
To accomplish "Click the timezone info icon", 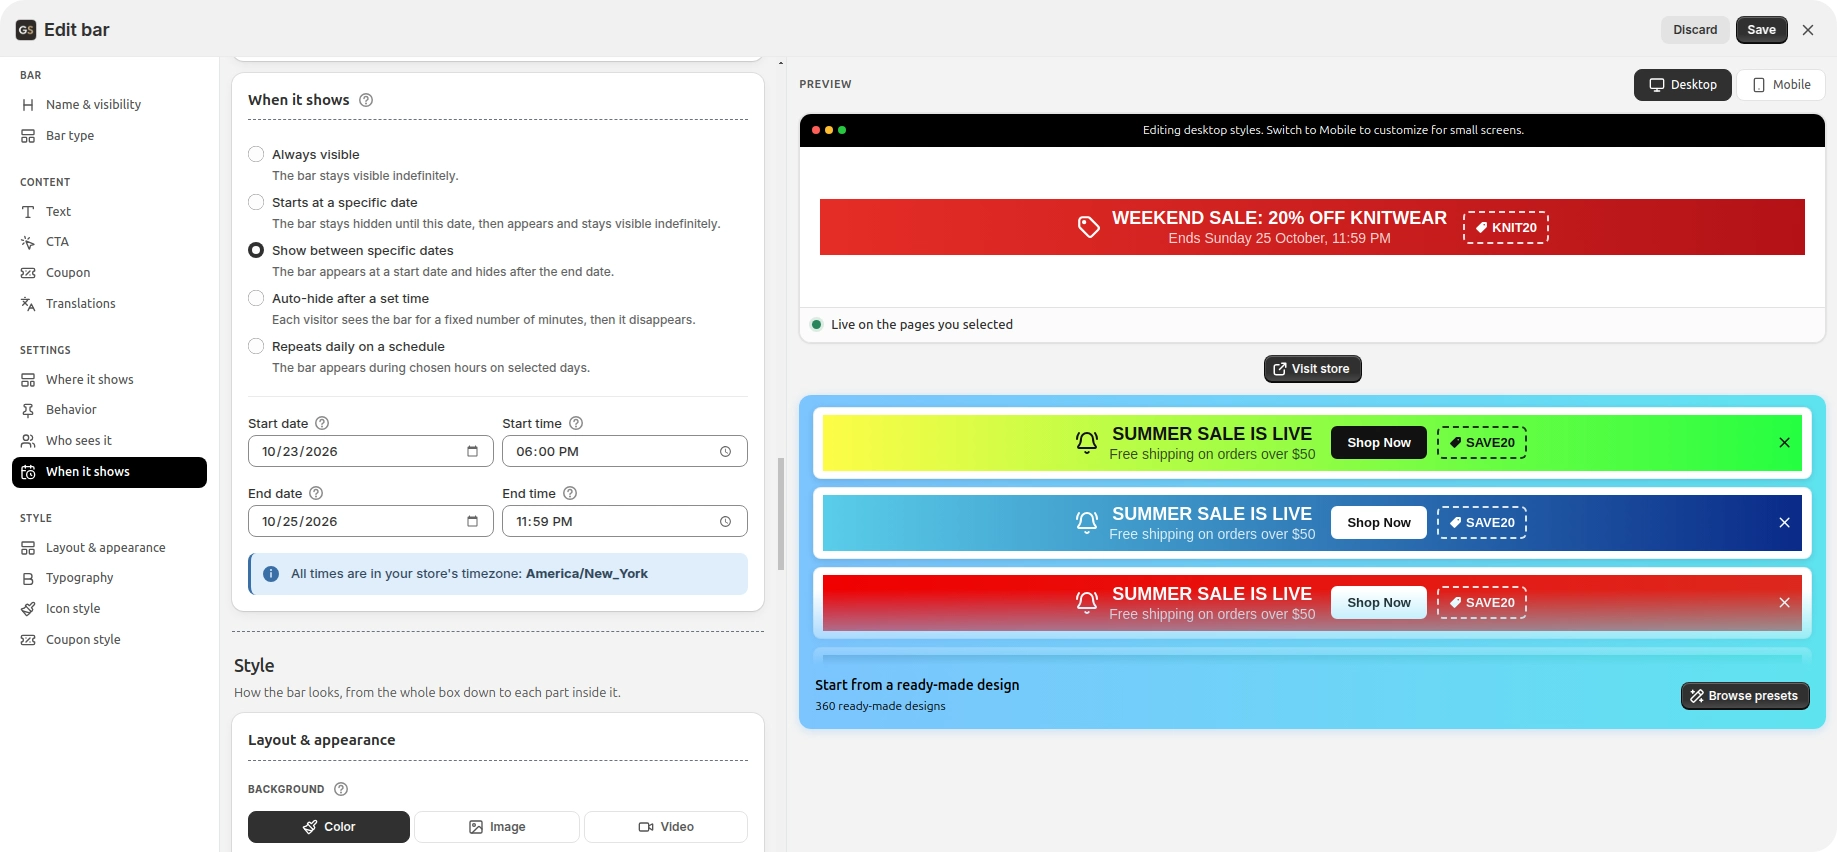I will [271, 574].
